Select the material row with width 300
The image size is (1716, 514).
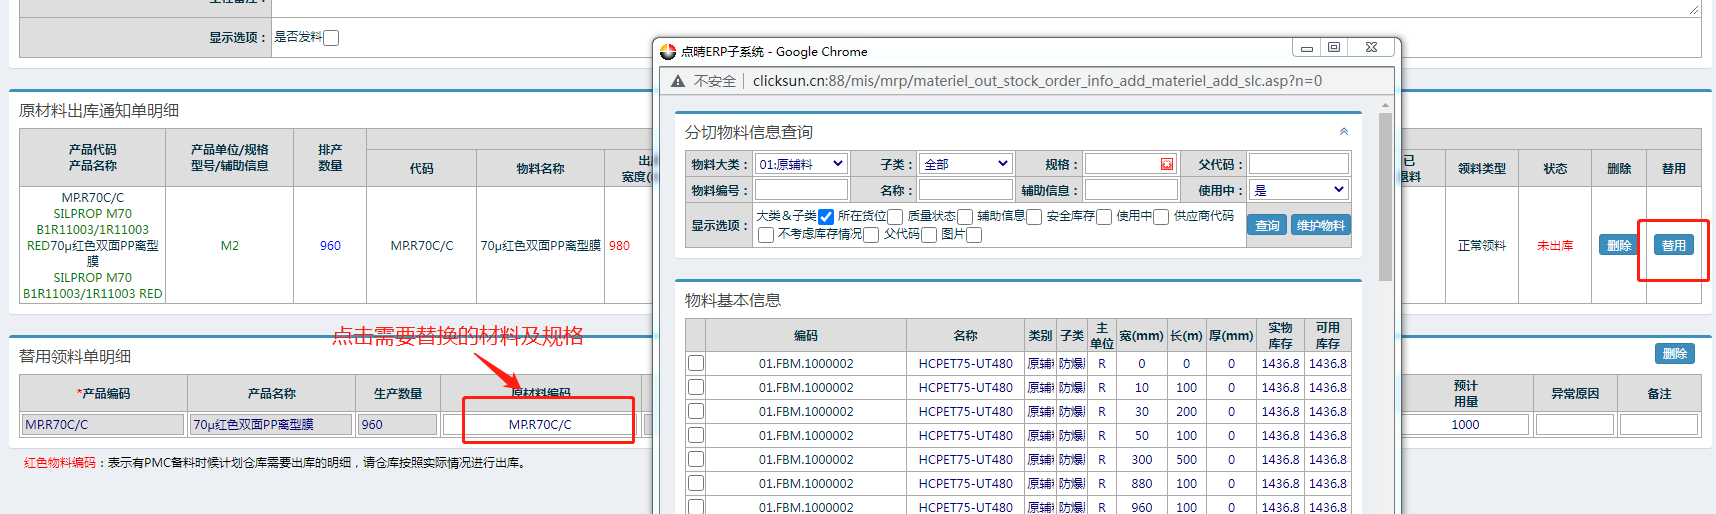click(x=696, y=460)
